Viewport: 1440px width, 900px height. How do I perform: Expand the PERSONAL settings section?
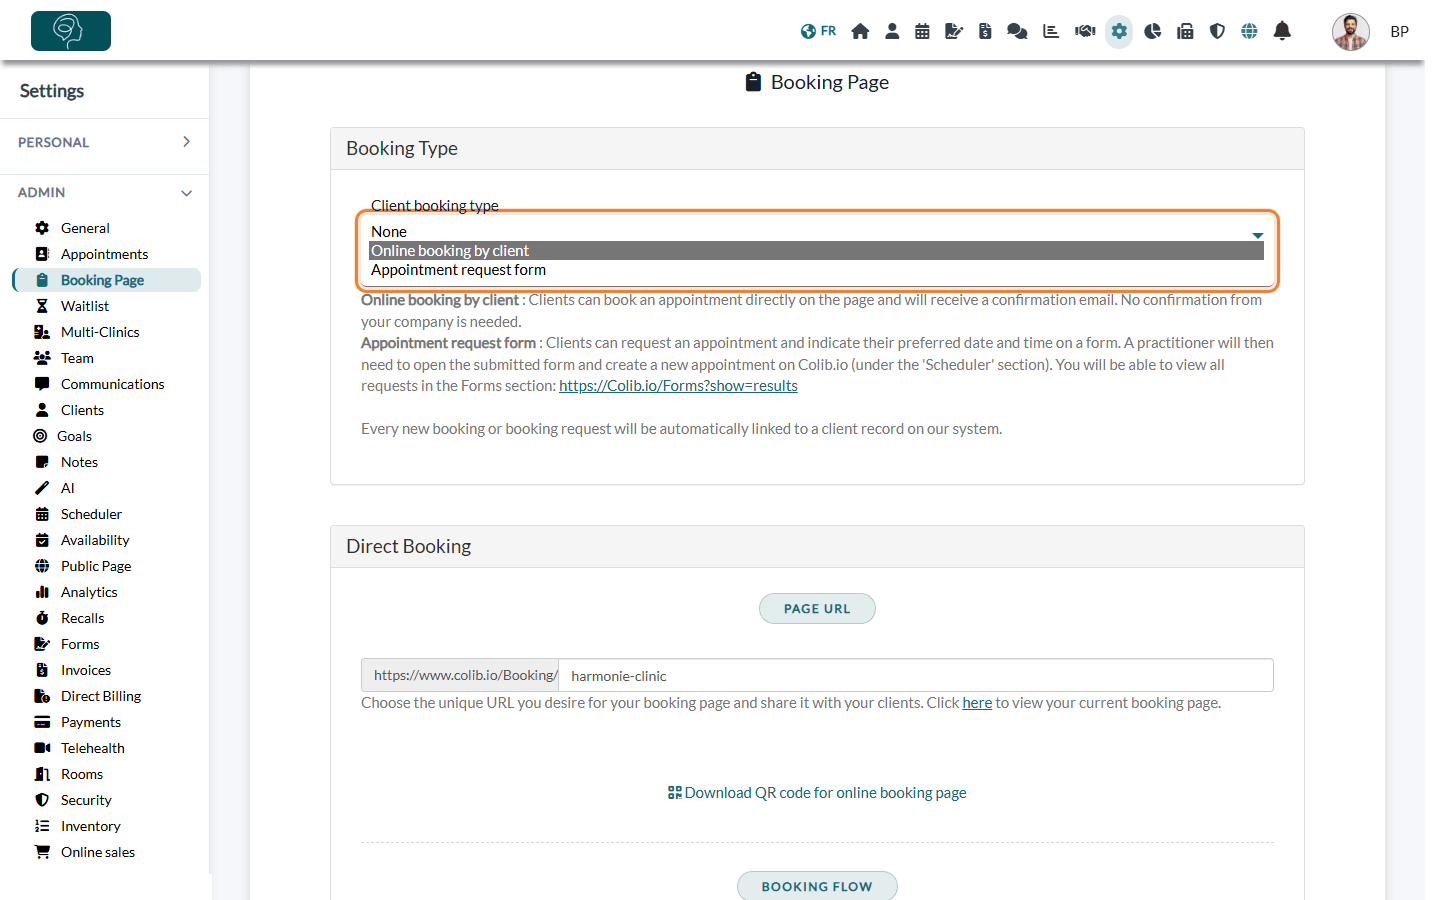click(104, 142)
